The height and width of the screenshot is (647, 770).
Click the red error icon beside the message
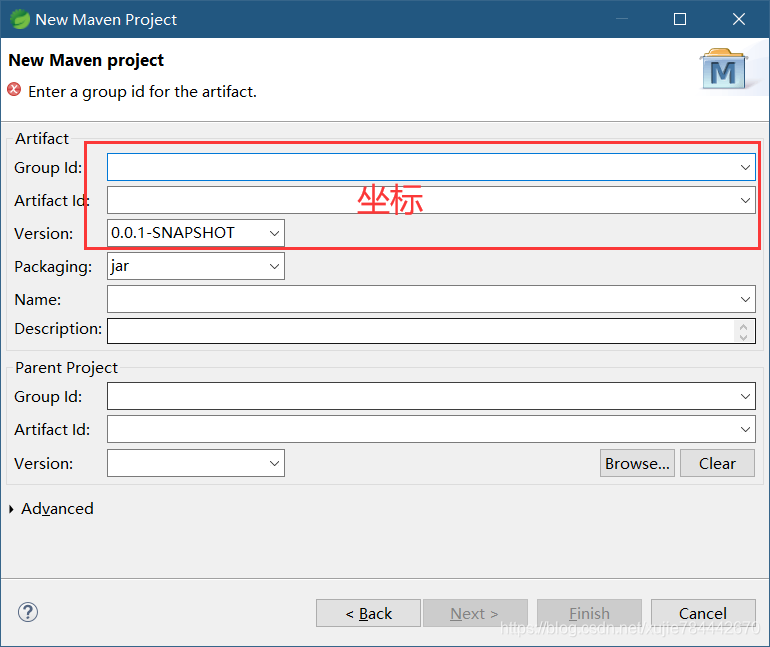[14, 90]
